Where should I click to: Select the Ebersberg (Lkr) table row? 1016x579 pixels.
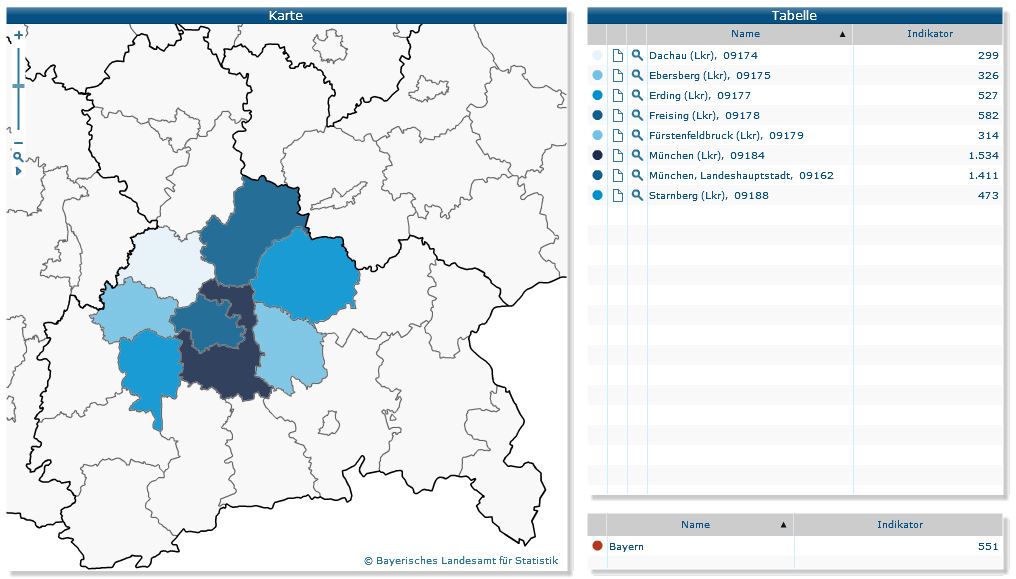709,76
